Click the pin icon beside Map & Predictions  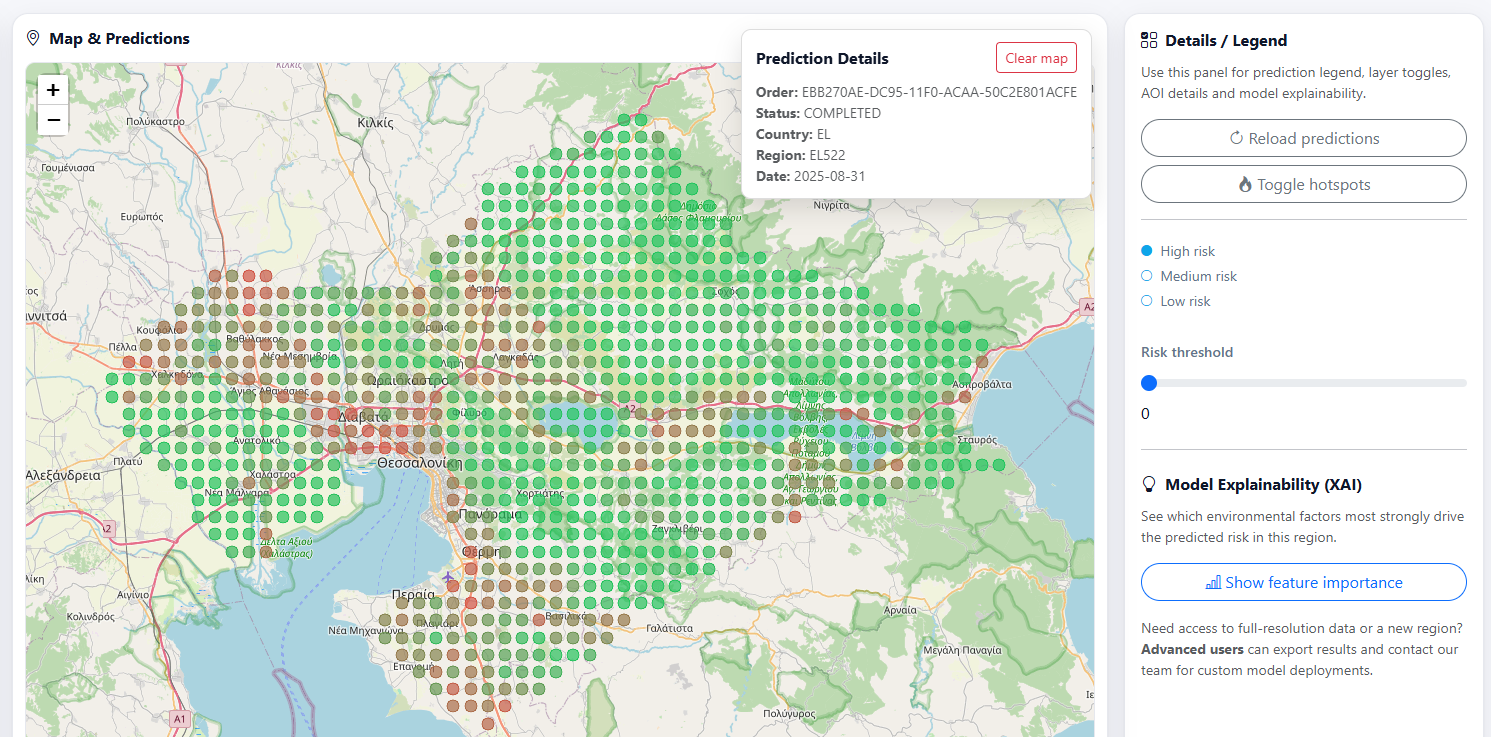click(x=33, y=38)
